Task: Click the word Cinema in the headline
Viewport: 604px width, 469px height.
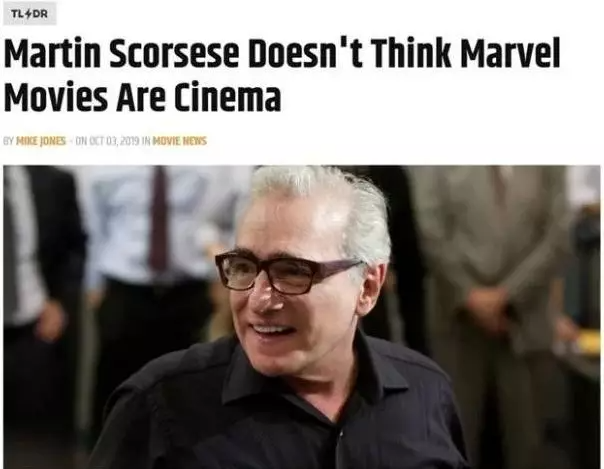Action: tap(227, 96)
